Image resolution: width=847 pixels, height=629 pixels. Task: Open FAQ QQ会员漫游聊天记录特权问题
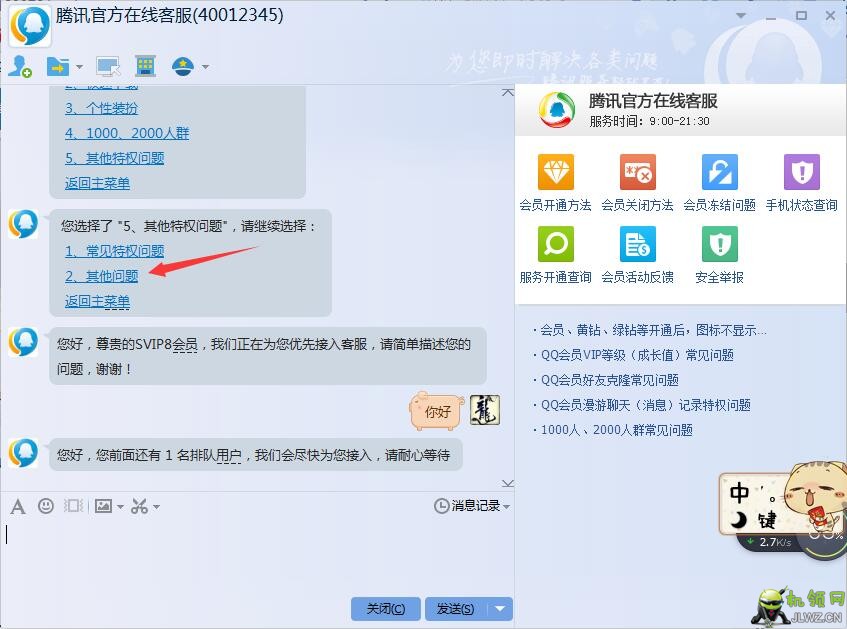646,405
